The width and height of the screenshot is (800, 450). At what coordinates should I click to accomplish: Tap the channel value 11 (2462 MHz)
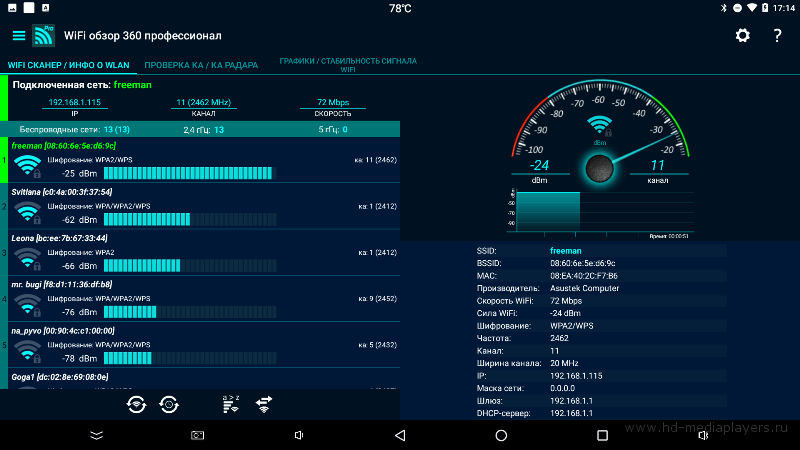pos(204,102)
